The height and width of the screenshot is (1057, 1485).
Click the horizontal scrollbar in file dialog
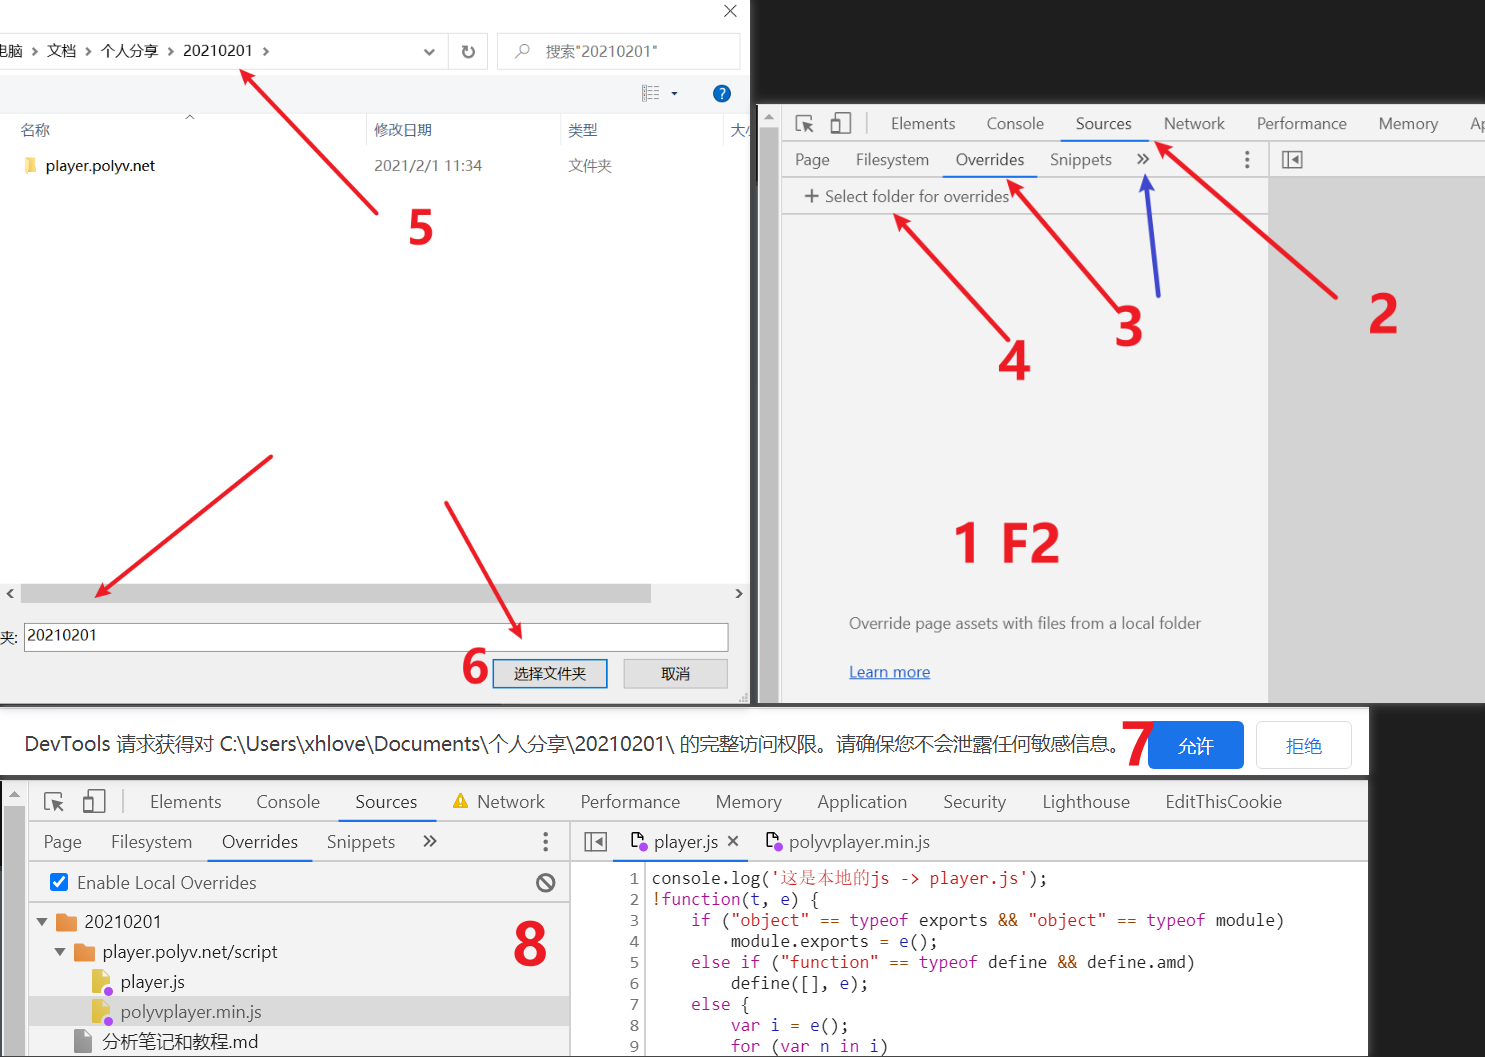[x=336, y=594]
